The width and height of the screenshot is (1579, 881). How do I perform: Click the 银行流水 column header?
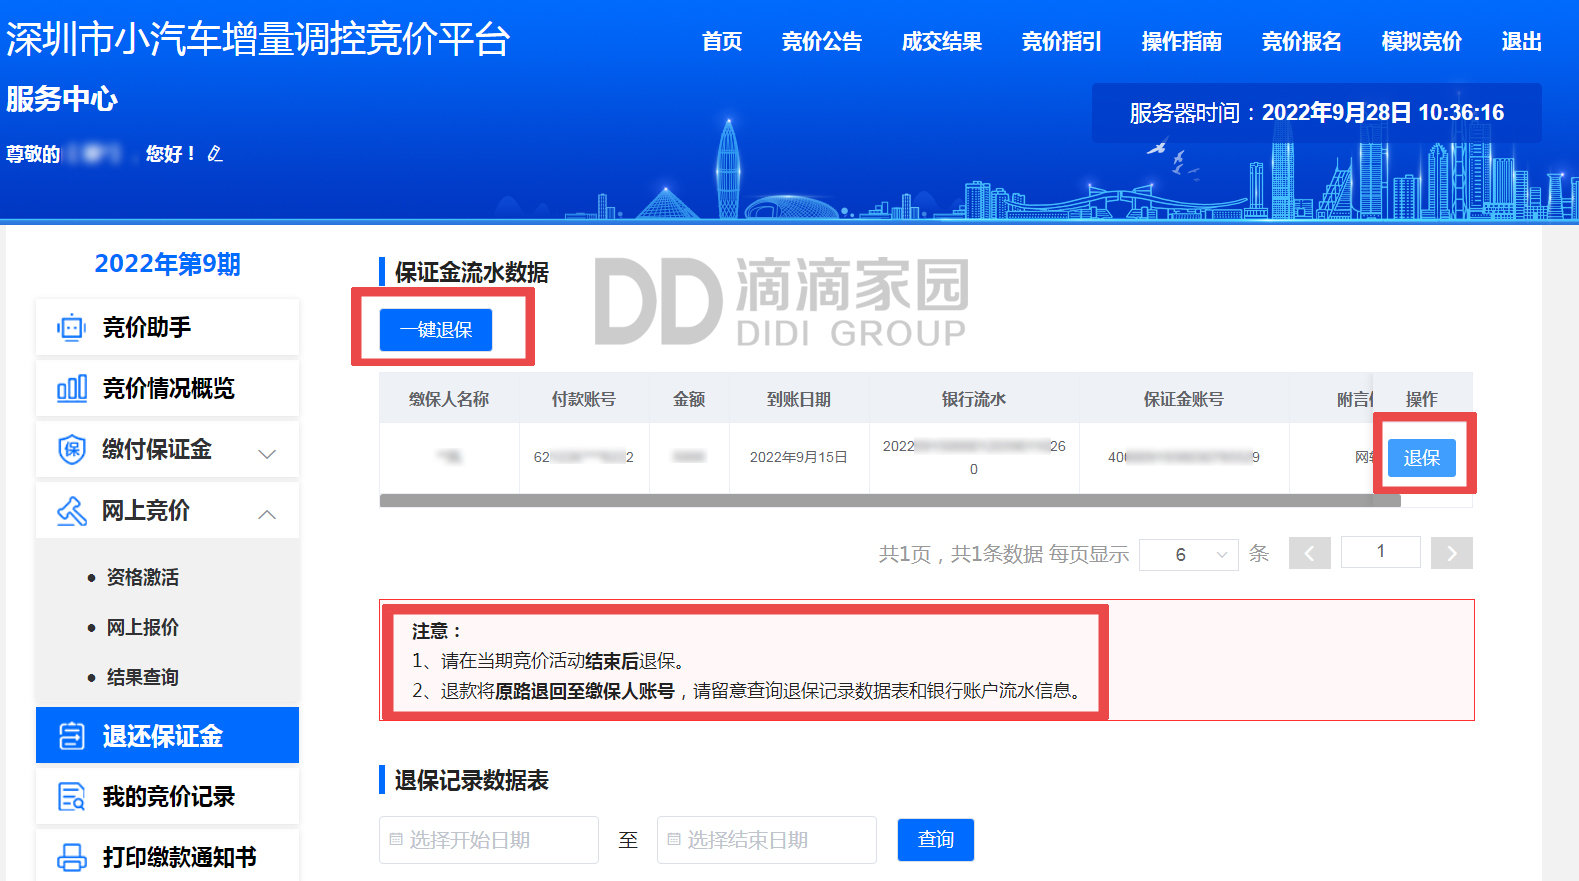tap(974, 399)
